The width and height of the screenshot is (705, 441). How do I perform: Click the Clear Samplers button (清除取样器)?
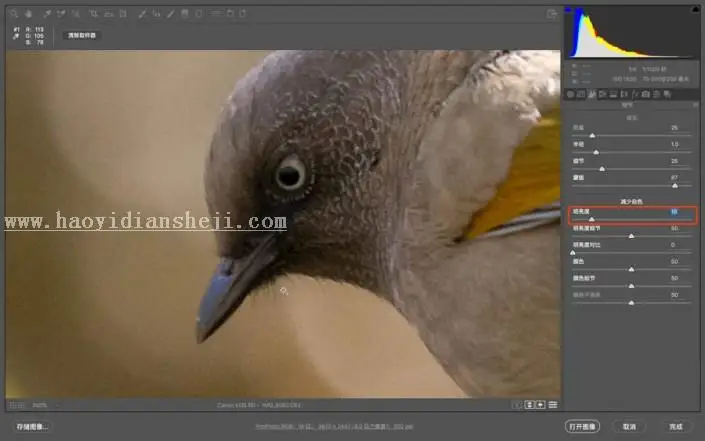click(81, 35)
